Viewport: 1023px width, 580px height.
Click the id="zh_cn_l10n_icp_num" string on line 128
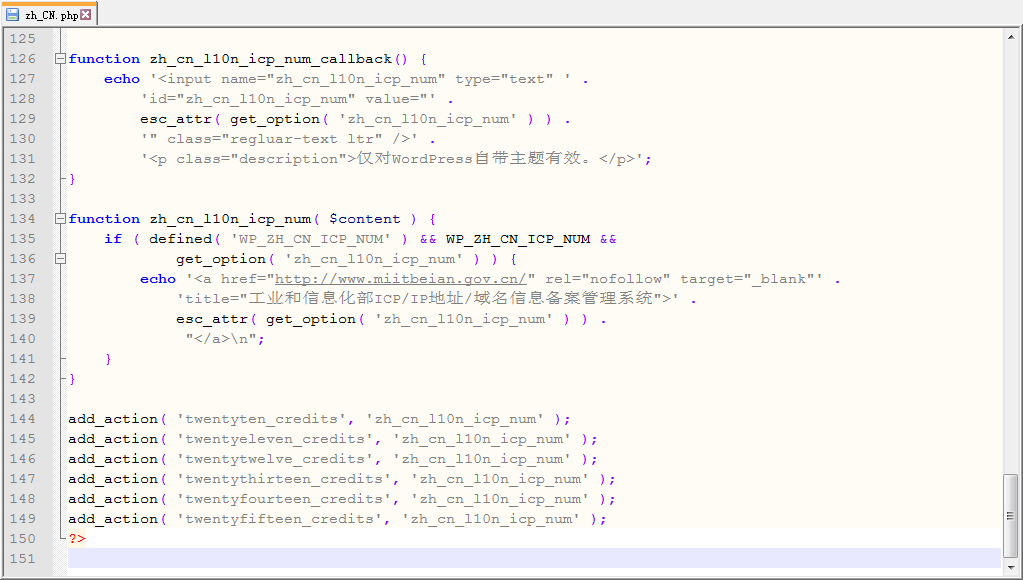click(x=288, y=99)
